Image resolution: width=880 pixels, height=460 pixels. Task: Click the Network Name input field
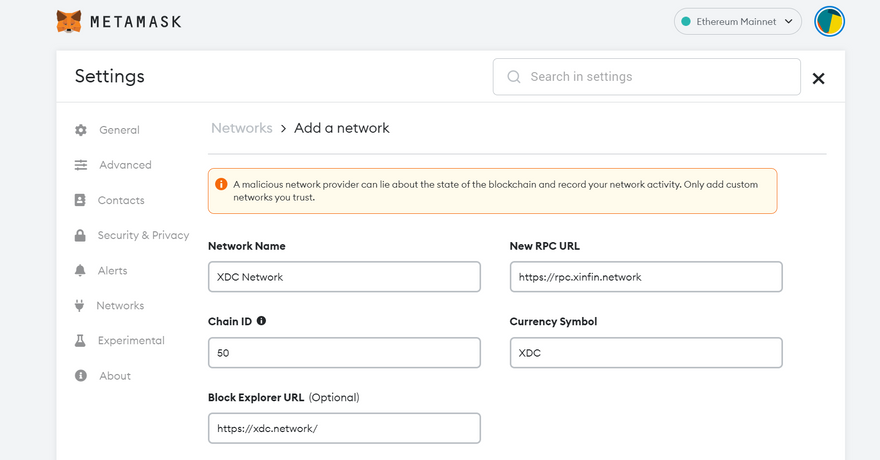pos(344,277)
